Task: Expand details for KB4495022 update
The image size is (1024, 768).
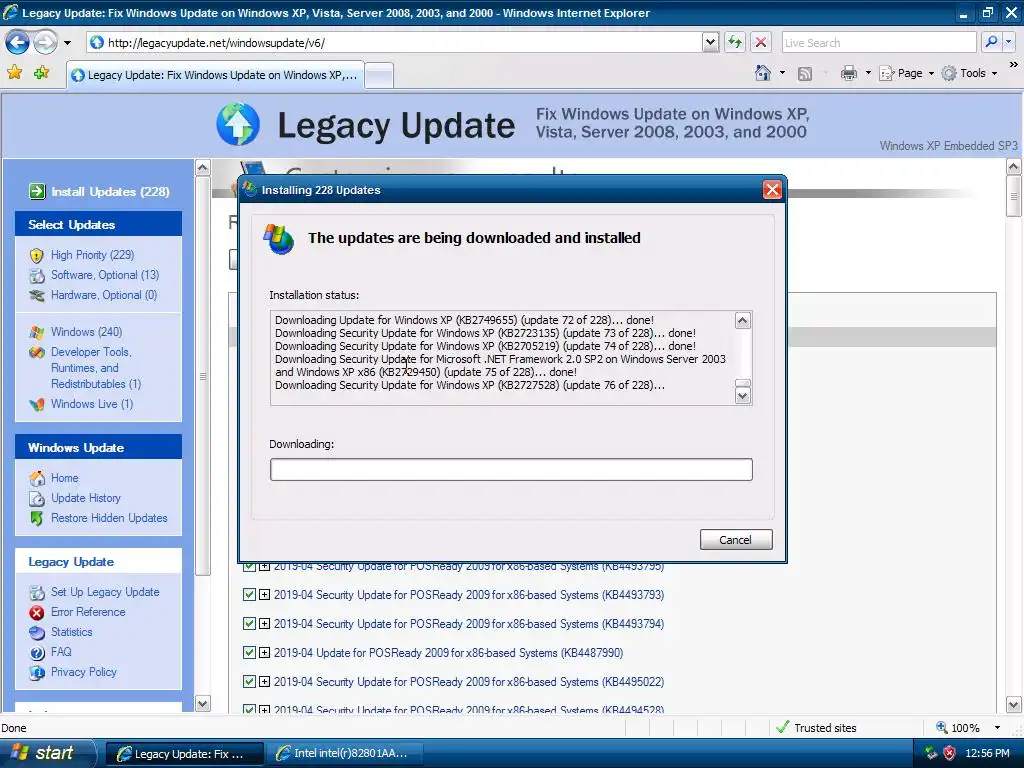Action: (x=264, y=682)
